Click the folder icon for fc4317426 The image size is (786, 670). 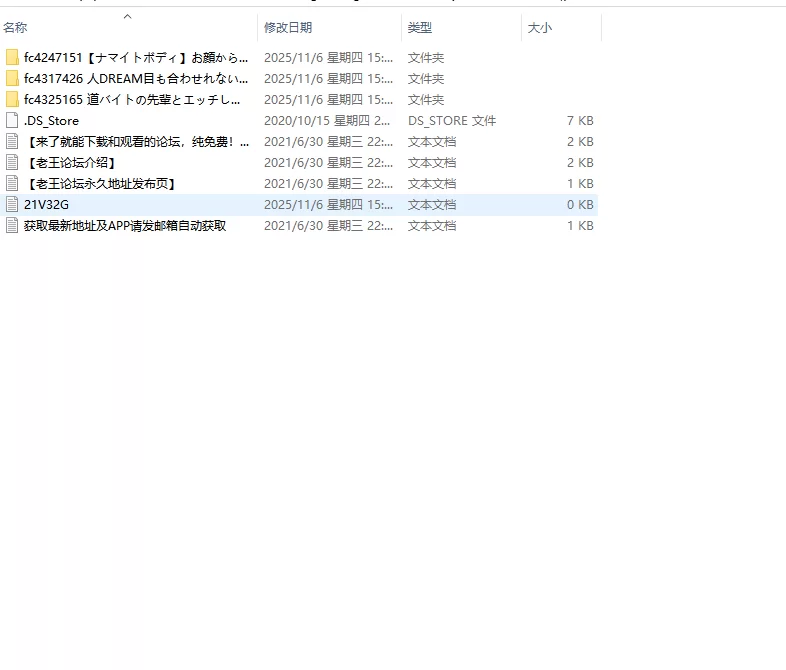[x=12, y=79]
